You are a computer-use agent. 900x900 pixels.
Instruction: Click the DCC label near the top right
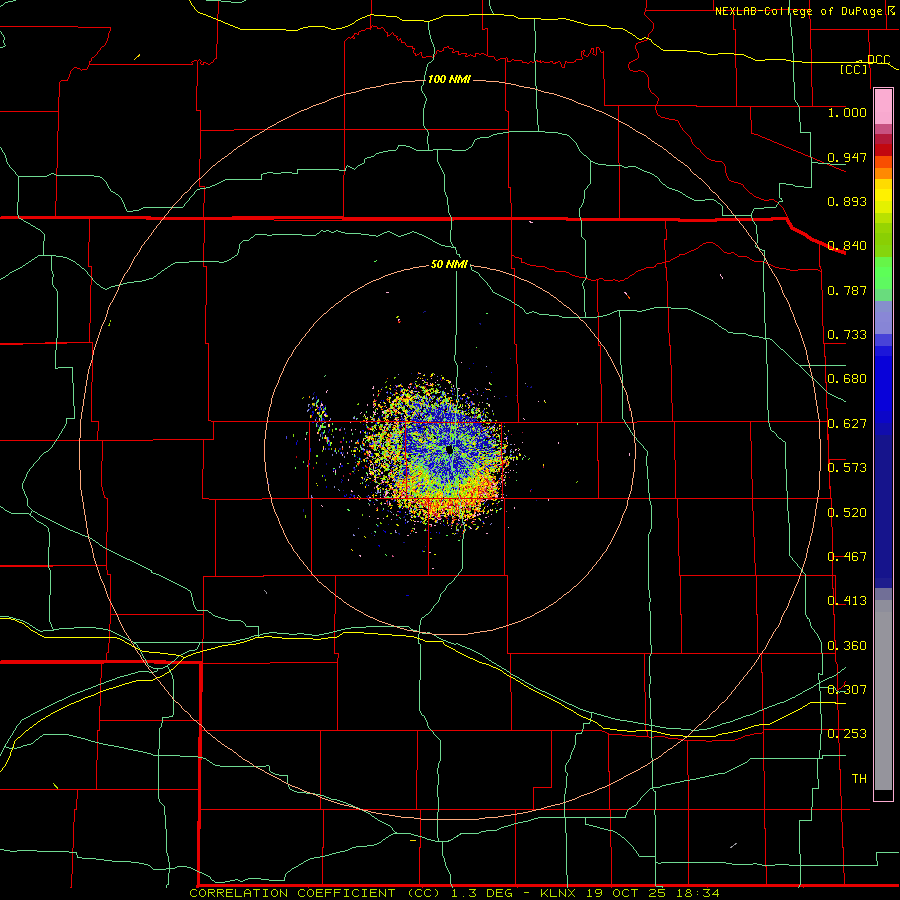pyautogui.click(x=878, y=59)
